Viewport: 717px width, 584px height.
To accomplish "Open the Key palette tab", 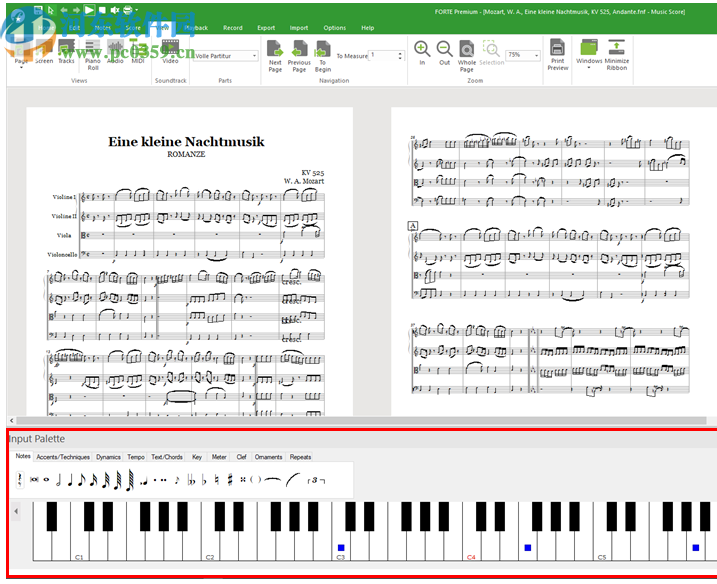I will (x=197, y=457).
